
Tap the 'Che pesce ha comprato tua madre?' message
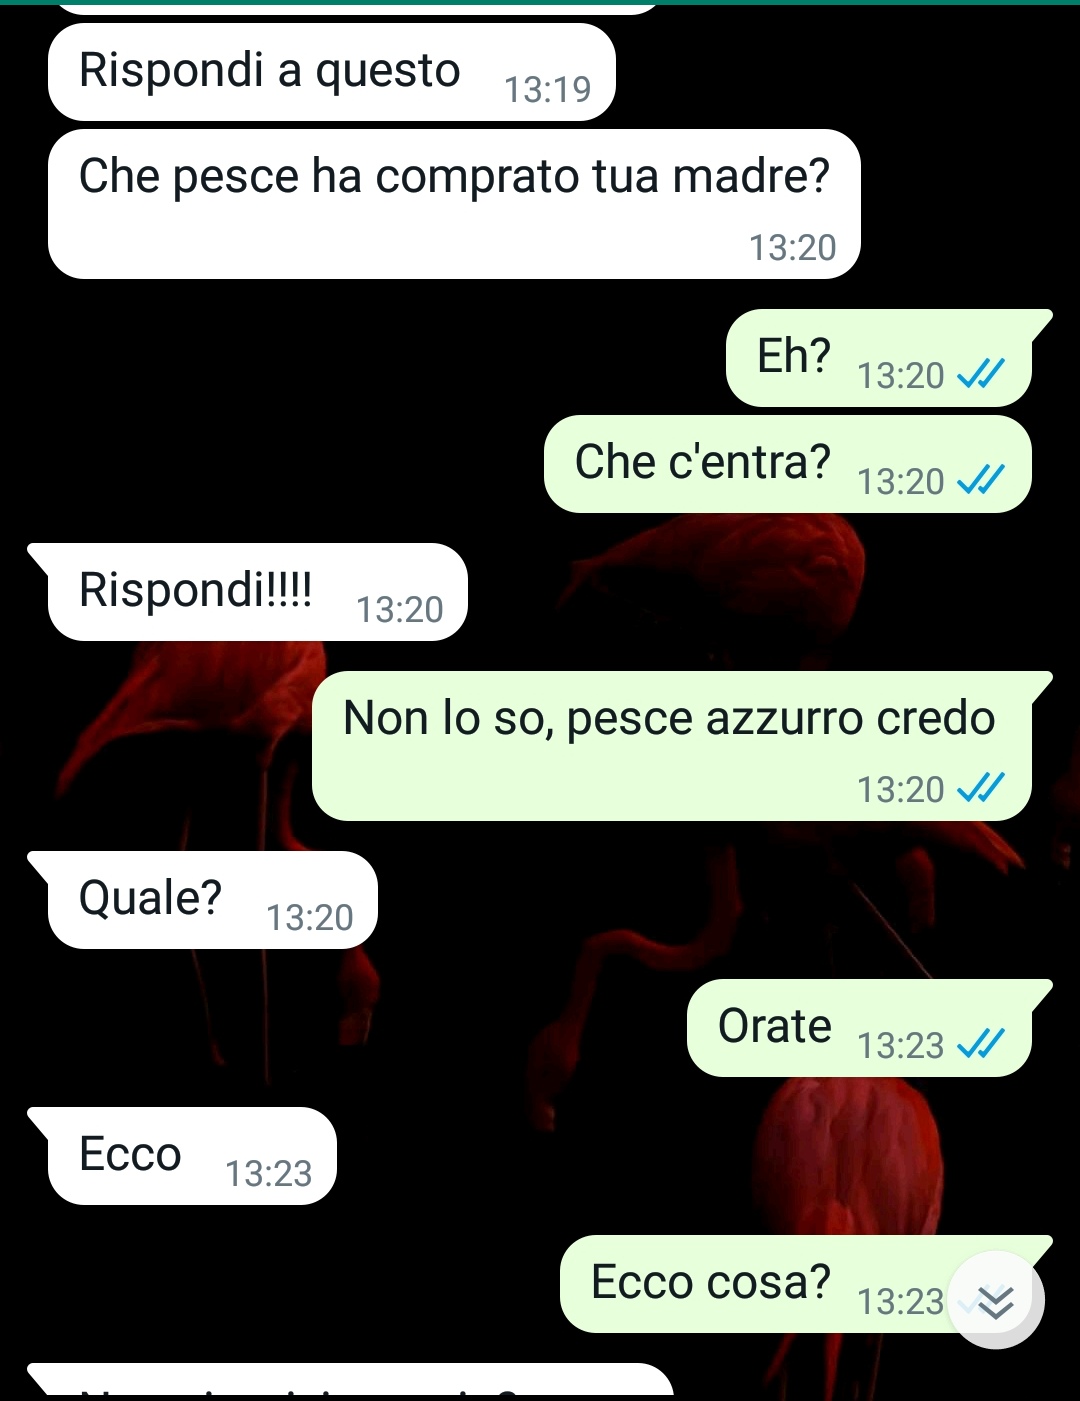pos(454,204)
